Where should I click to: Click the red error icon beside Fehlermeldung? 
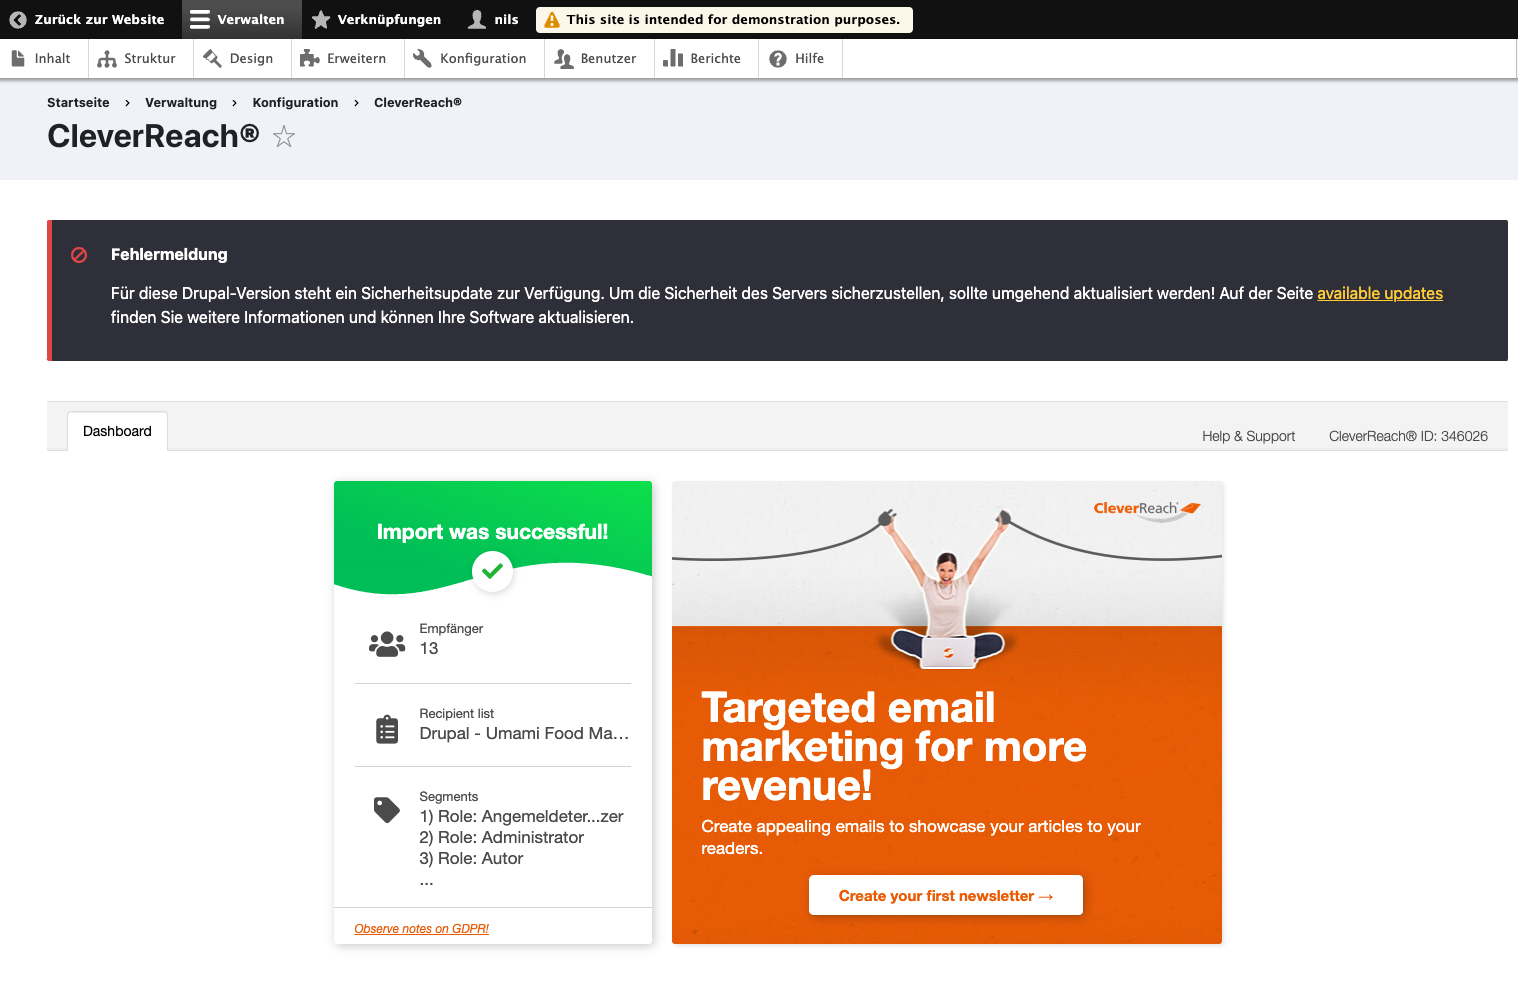coord(79,255)
